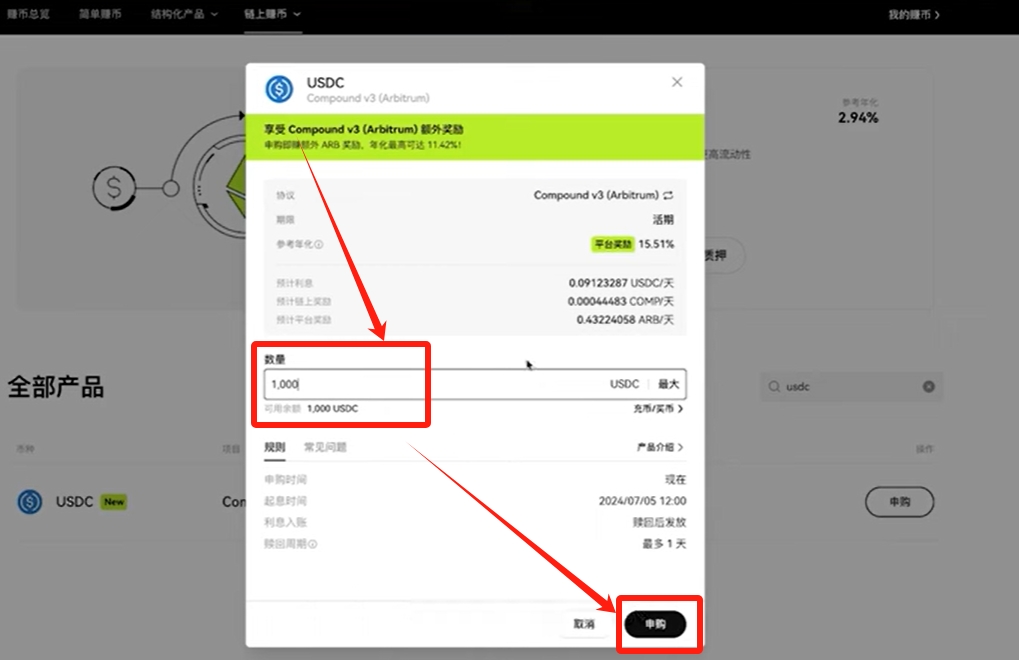Click the 15.51% reference APY value

click(x=656, y=244)
